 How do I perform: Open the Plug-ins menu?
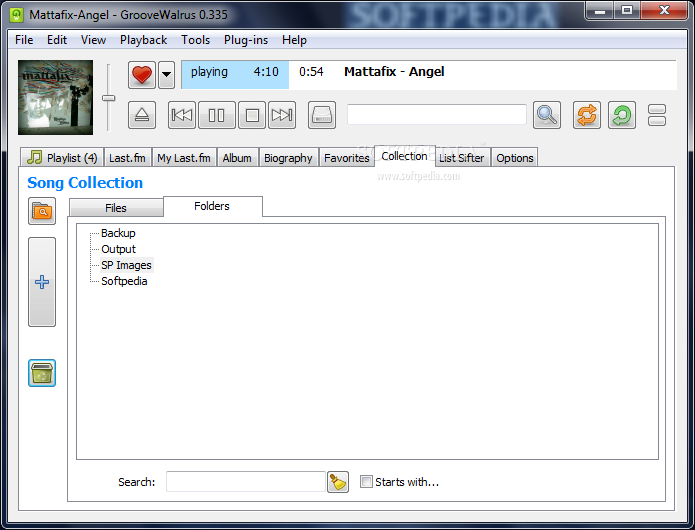point(246,40)
